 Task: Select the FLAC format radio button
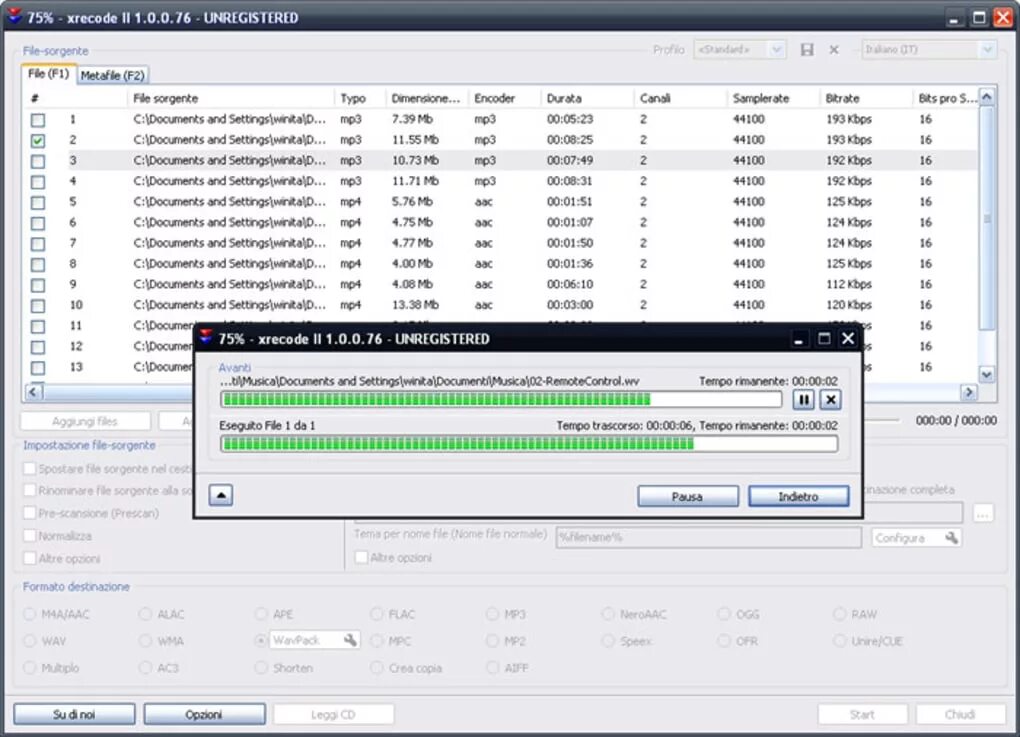pos(377,614)
